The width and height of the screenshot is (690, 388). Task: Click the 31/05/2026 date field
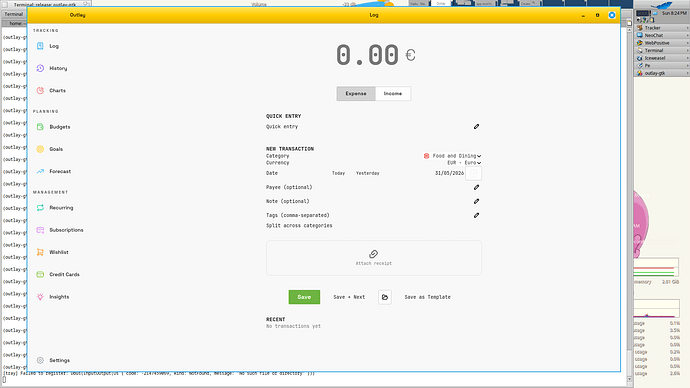coord(449,173)
